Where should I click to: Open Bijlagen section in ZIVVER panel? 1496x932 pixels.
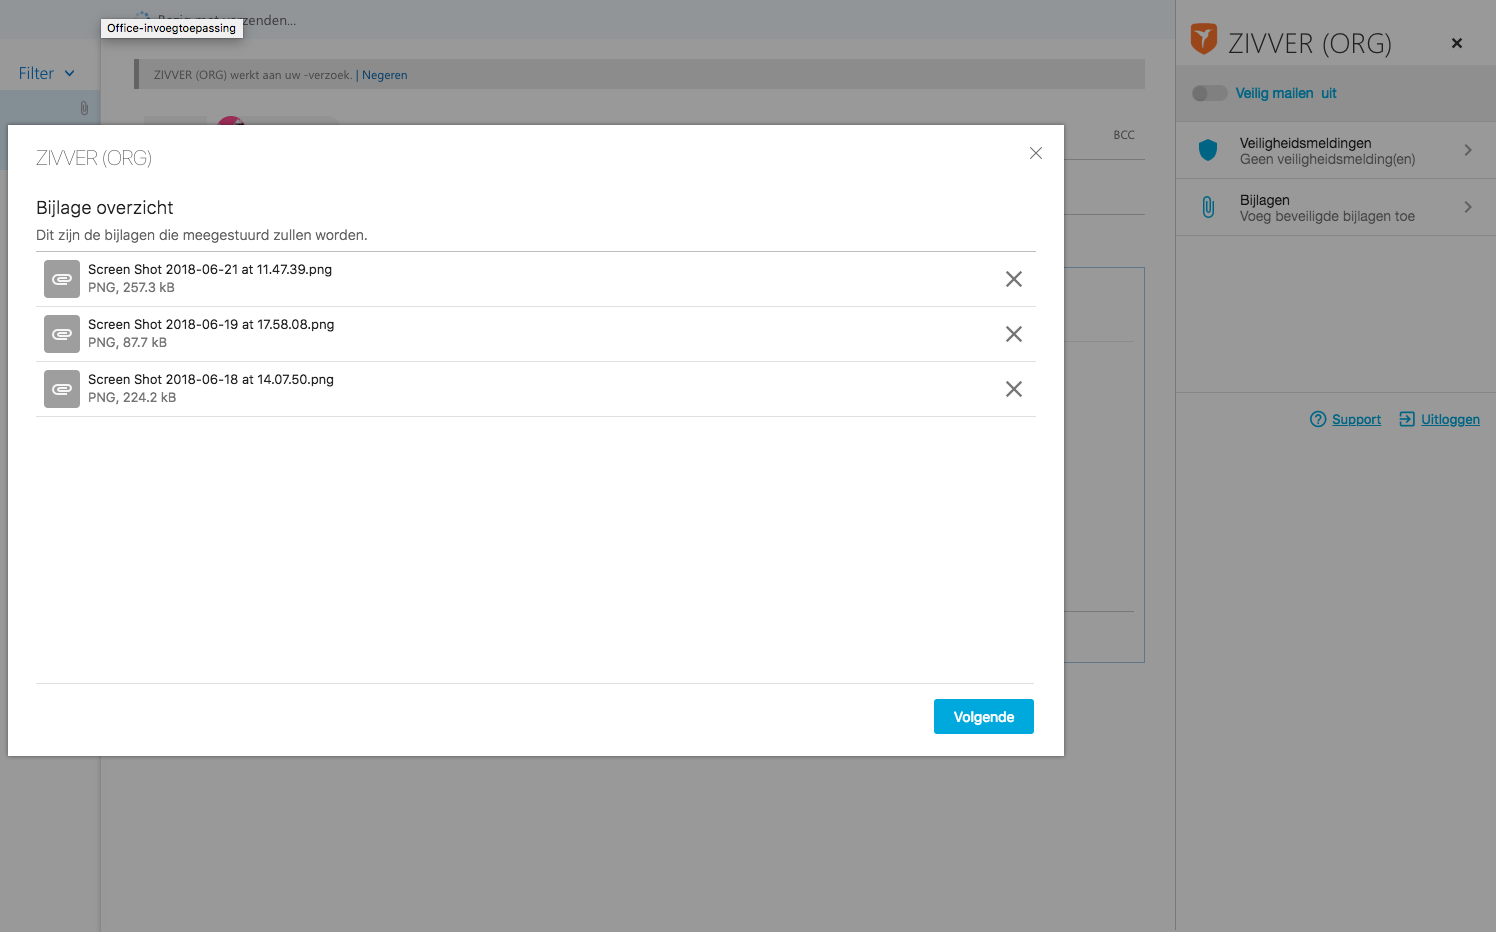click(x=1336, y=208)
